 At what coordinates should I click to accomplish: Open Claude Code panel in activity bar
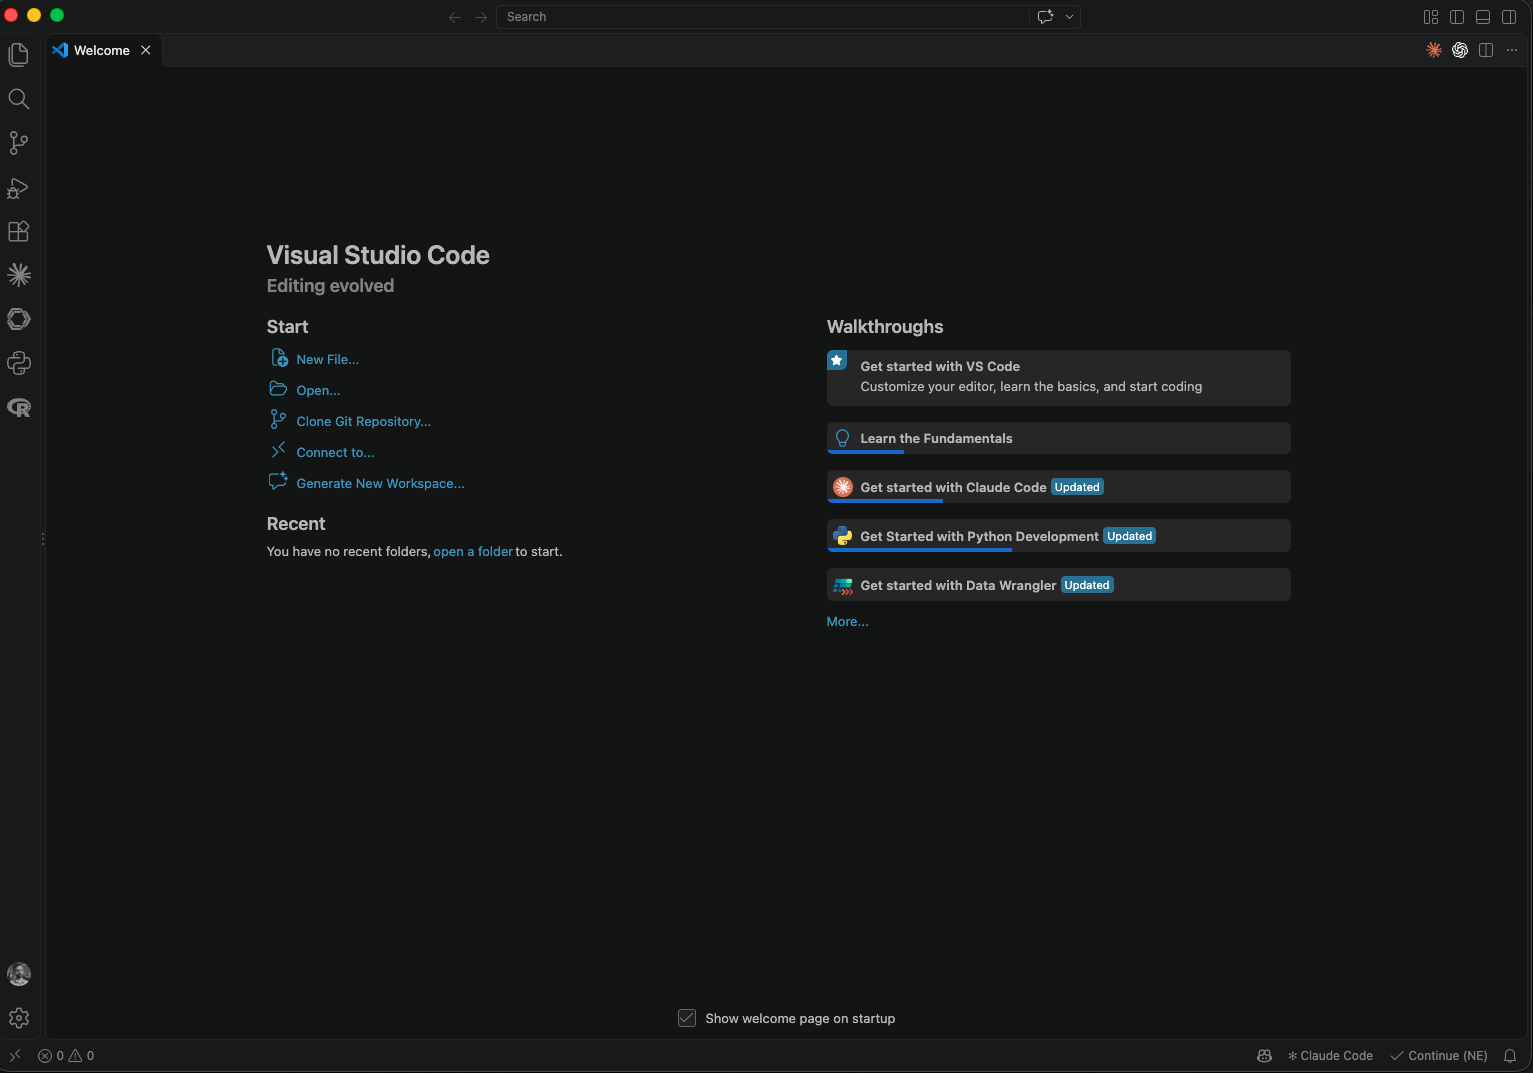coord(19,275)
